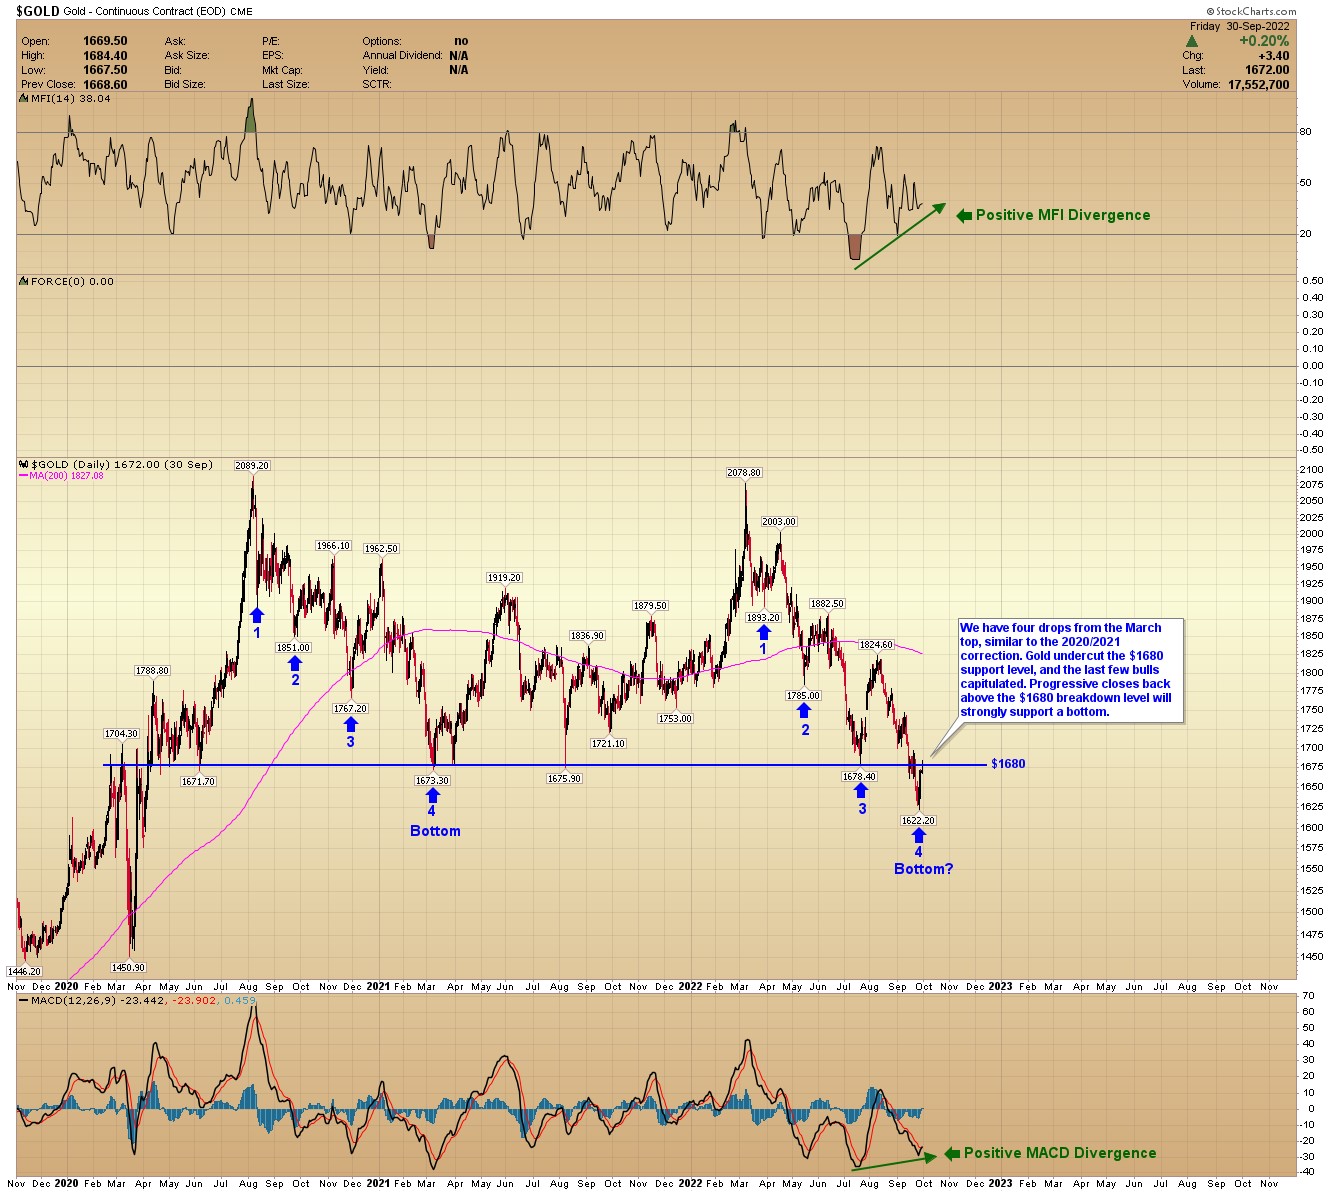Click the 2089.20 peak price label
The width and height of the screenshot is (1340, 1192).
point(252,465)
